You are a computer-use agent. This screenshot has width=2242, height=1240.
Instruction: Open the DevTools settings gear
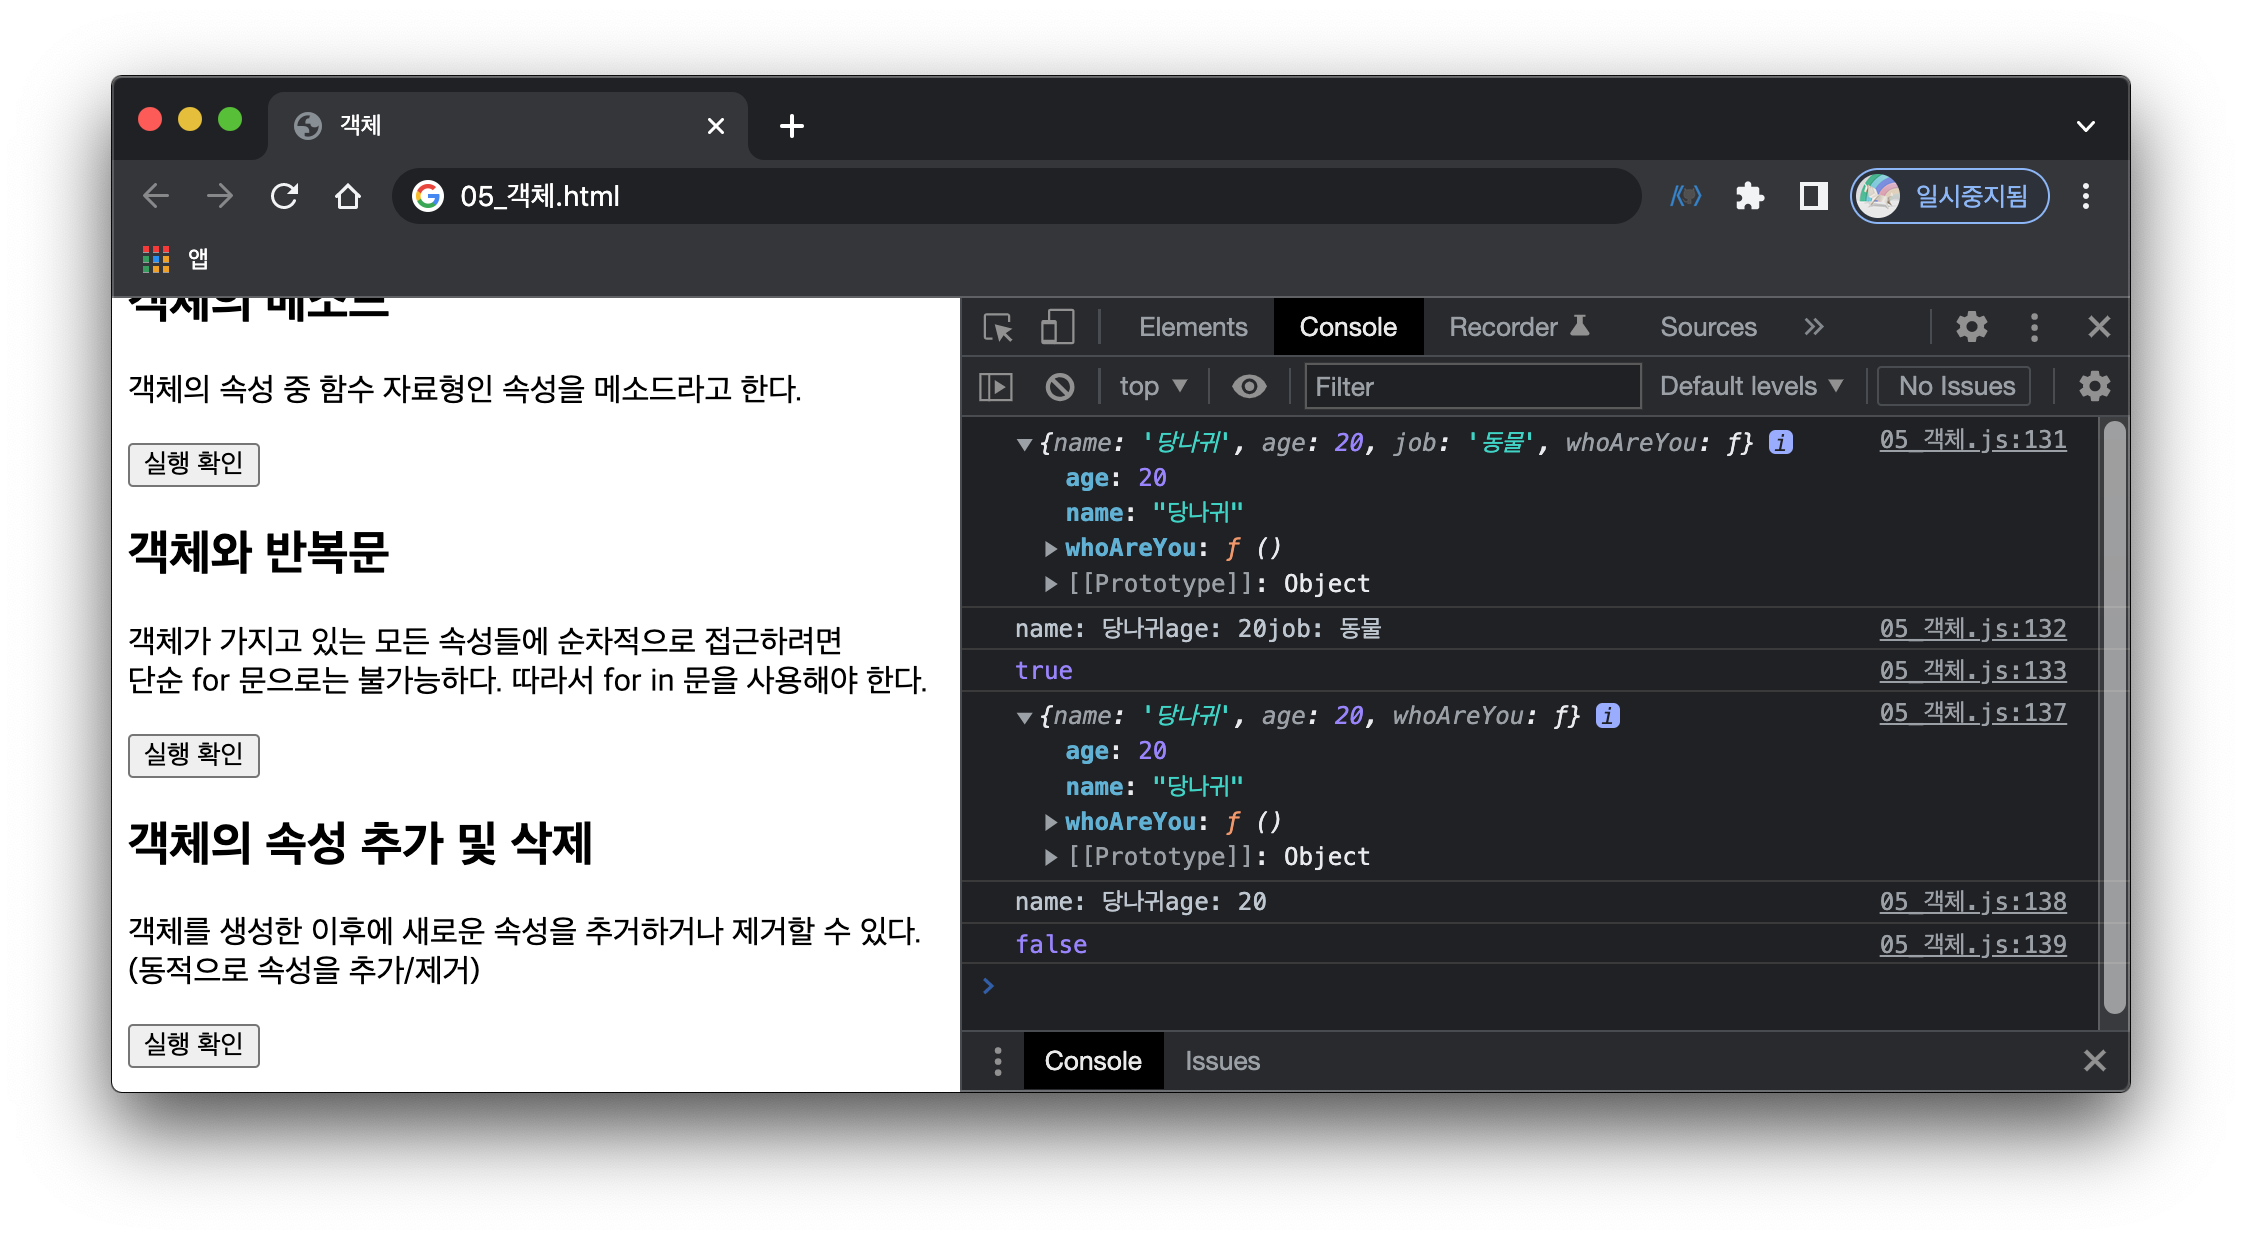pos(1971,327)
